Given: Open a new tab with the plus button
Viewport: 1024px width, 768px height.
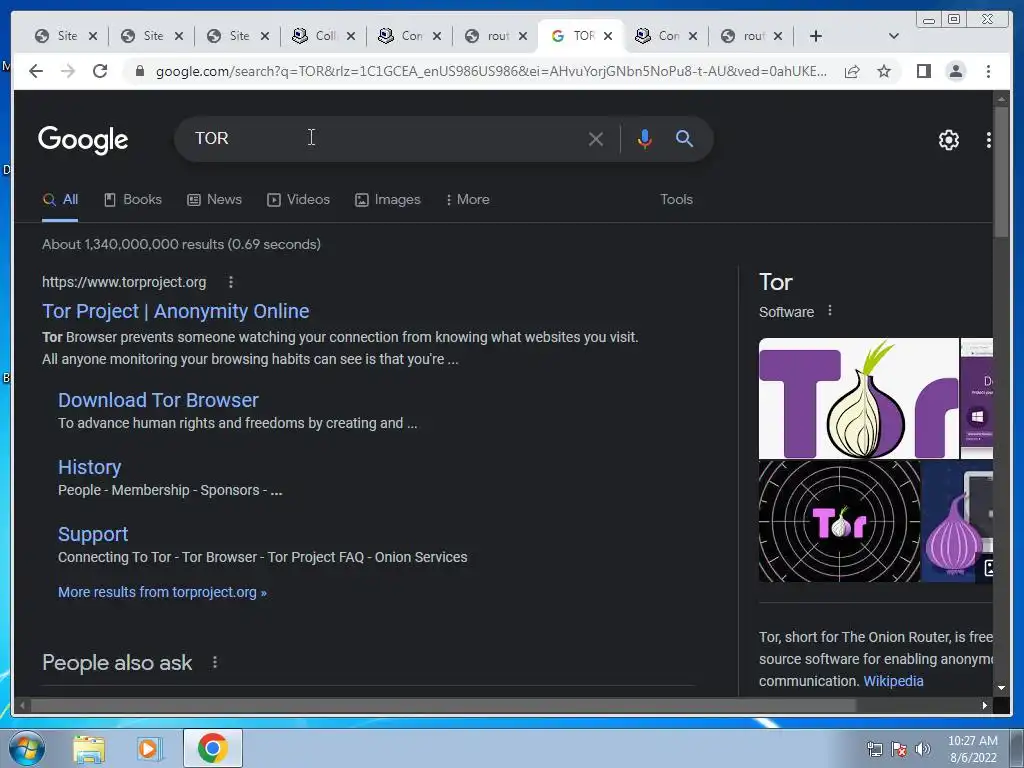Looking at the screenshot, I should (x=816, y=36).
